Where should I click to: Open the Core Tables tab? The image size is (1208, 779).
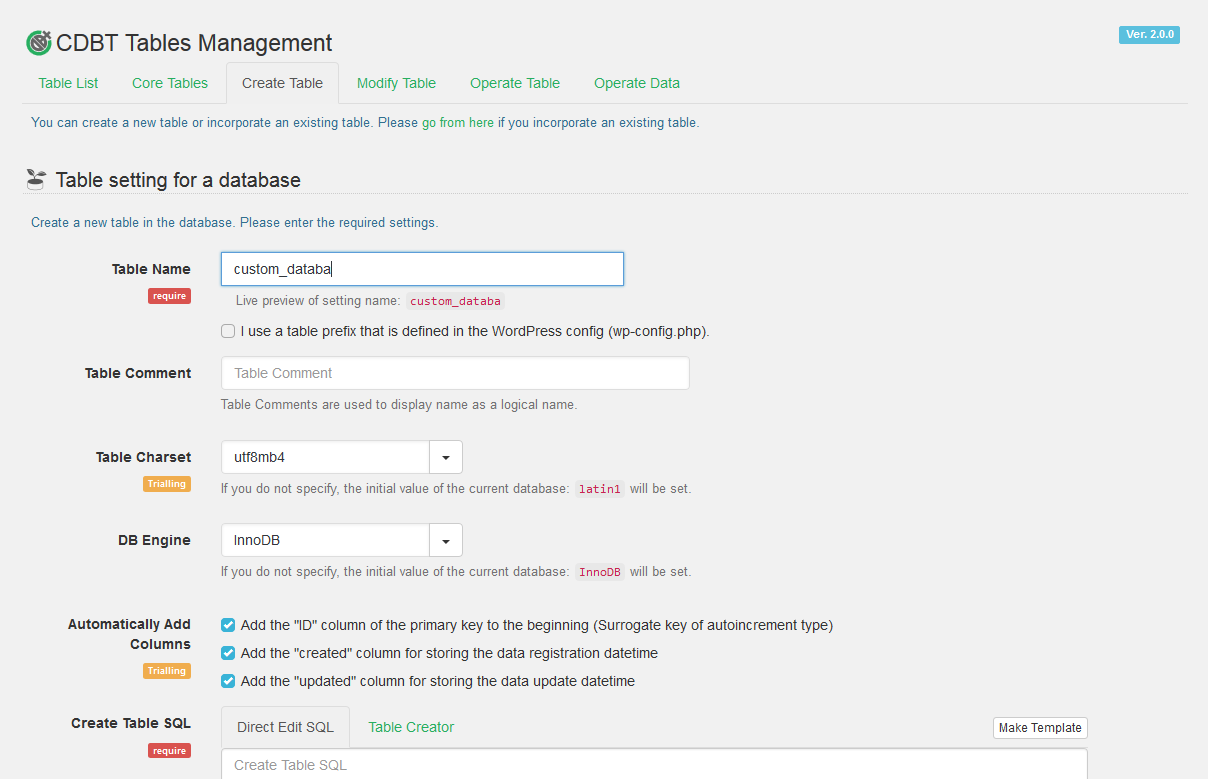point(170,83)
